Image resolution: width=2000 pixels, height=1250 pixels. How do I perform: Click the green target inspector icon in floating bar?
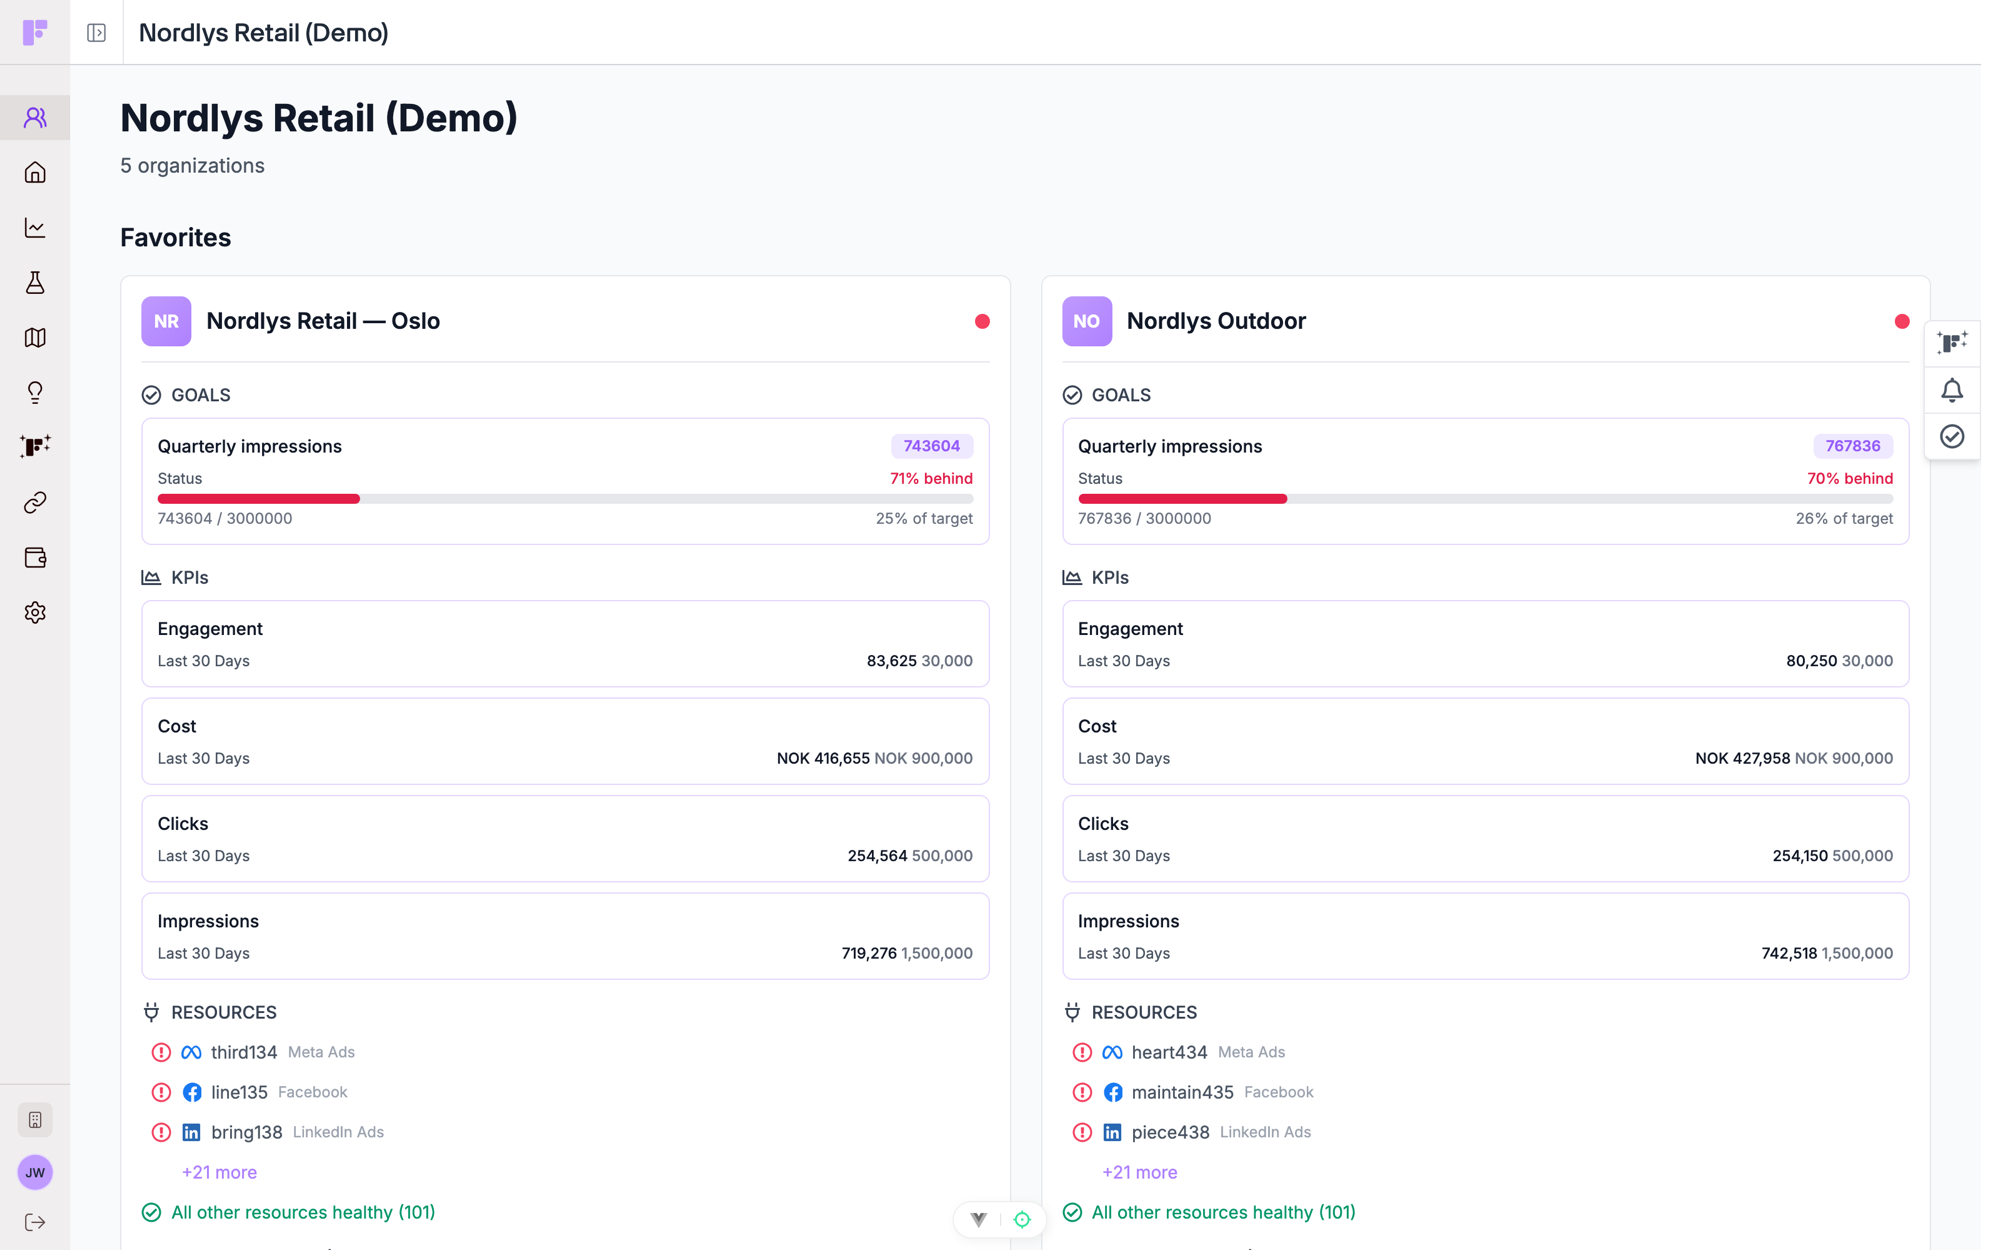[1022, 1219]
